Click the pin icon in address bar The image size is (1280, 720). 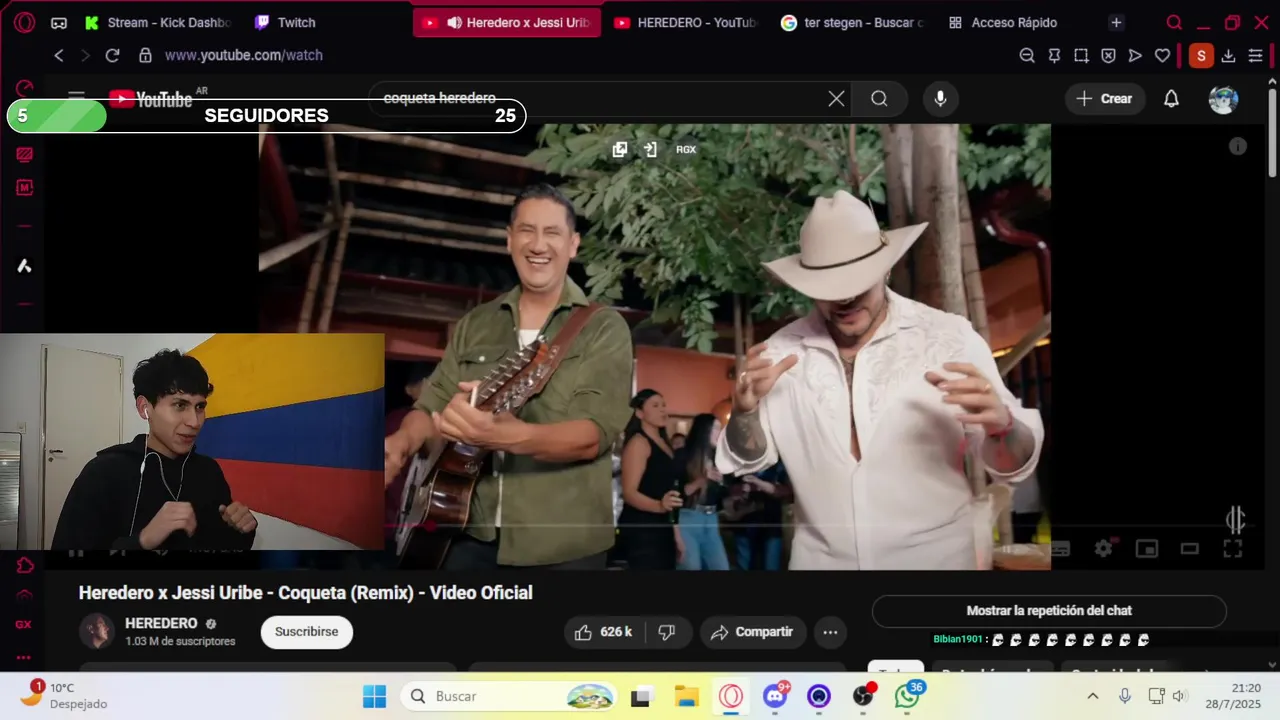[1054, 56]
